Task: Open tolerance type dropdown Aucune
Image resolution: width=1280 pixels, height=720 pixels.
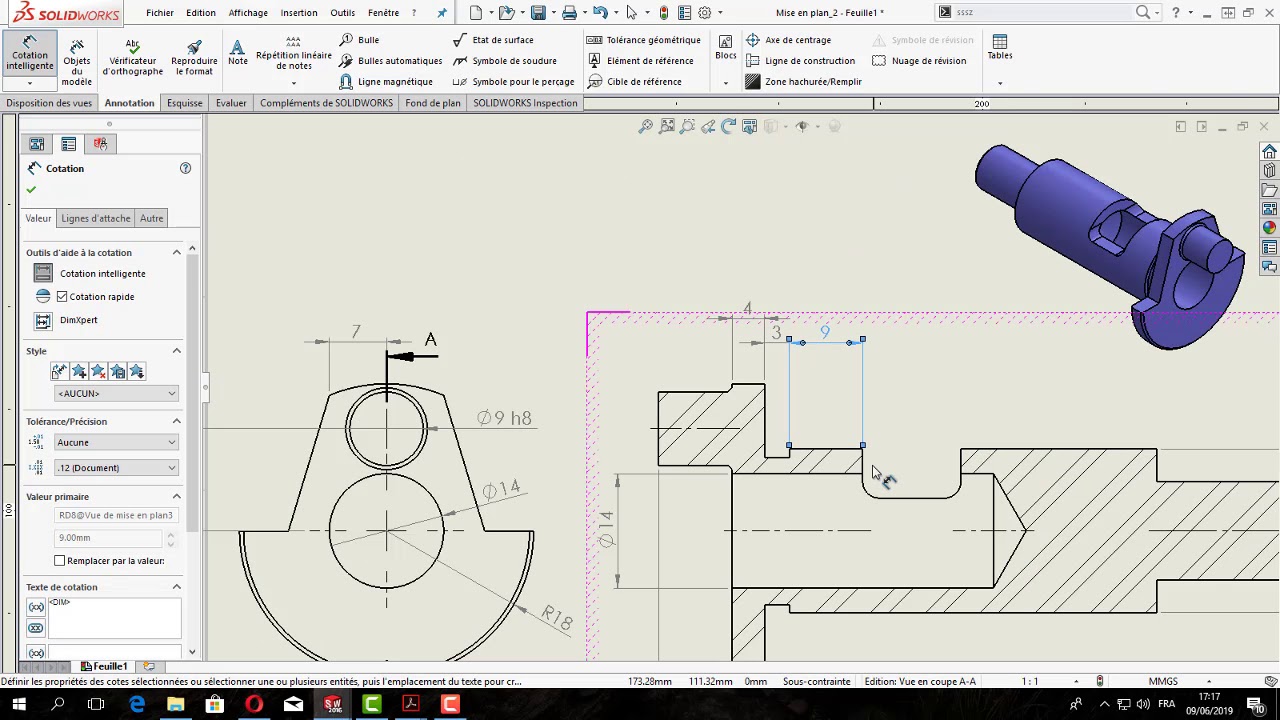Action: pos(116,442)
